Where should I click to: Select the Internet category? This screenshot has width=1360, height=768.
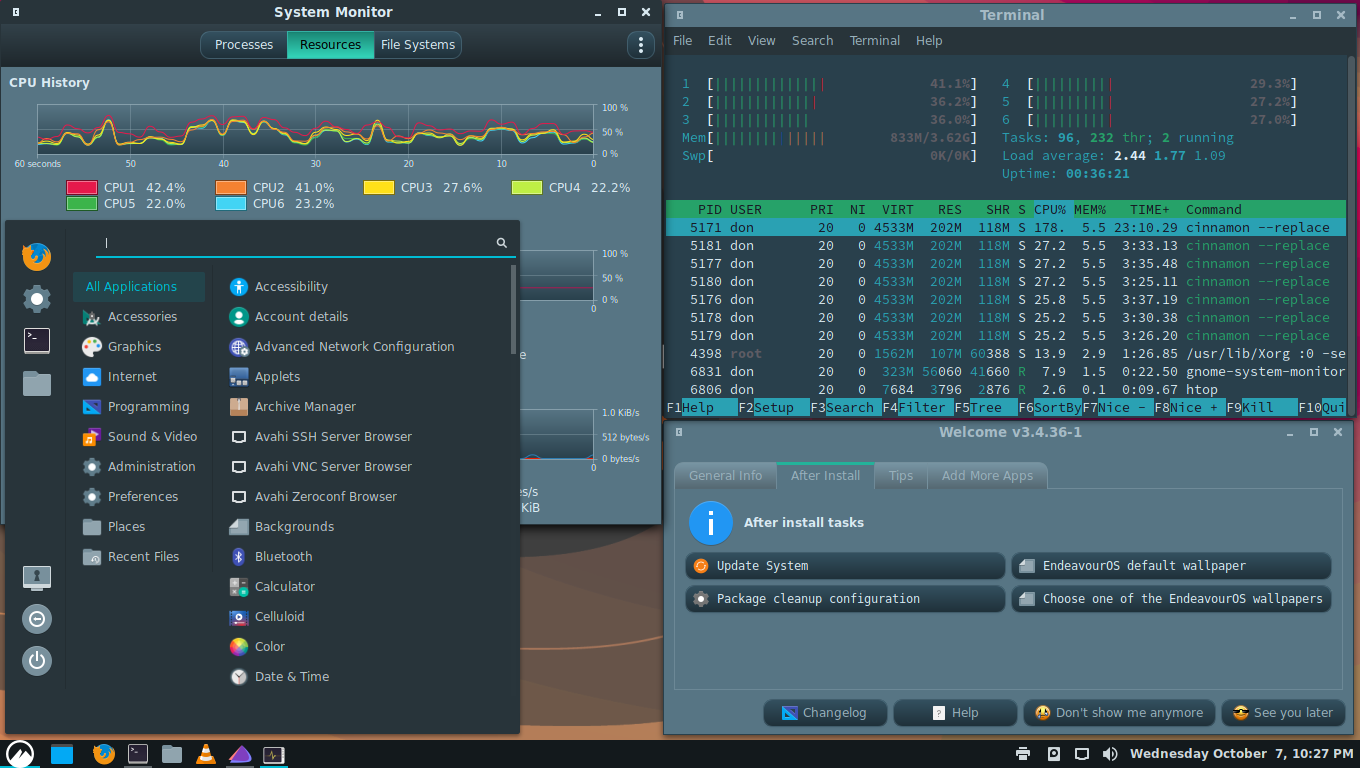(139, 377)
